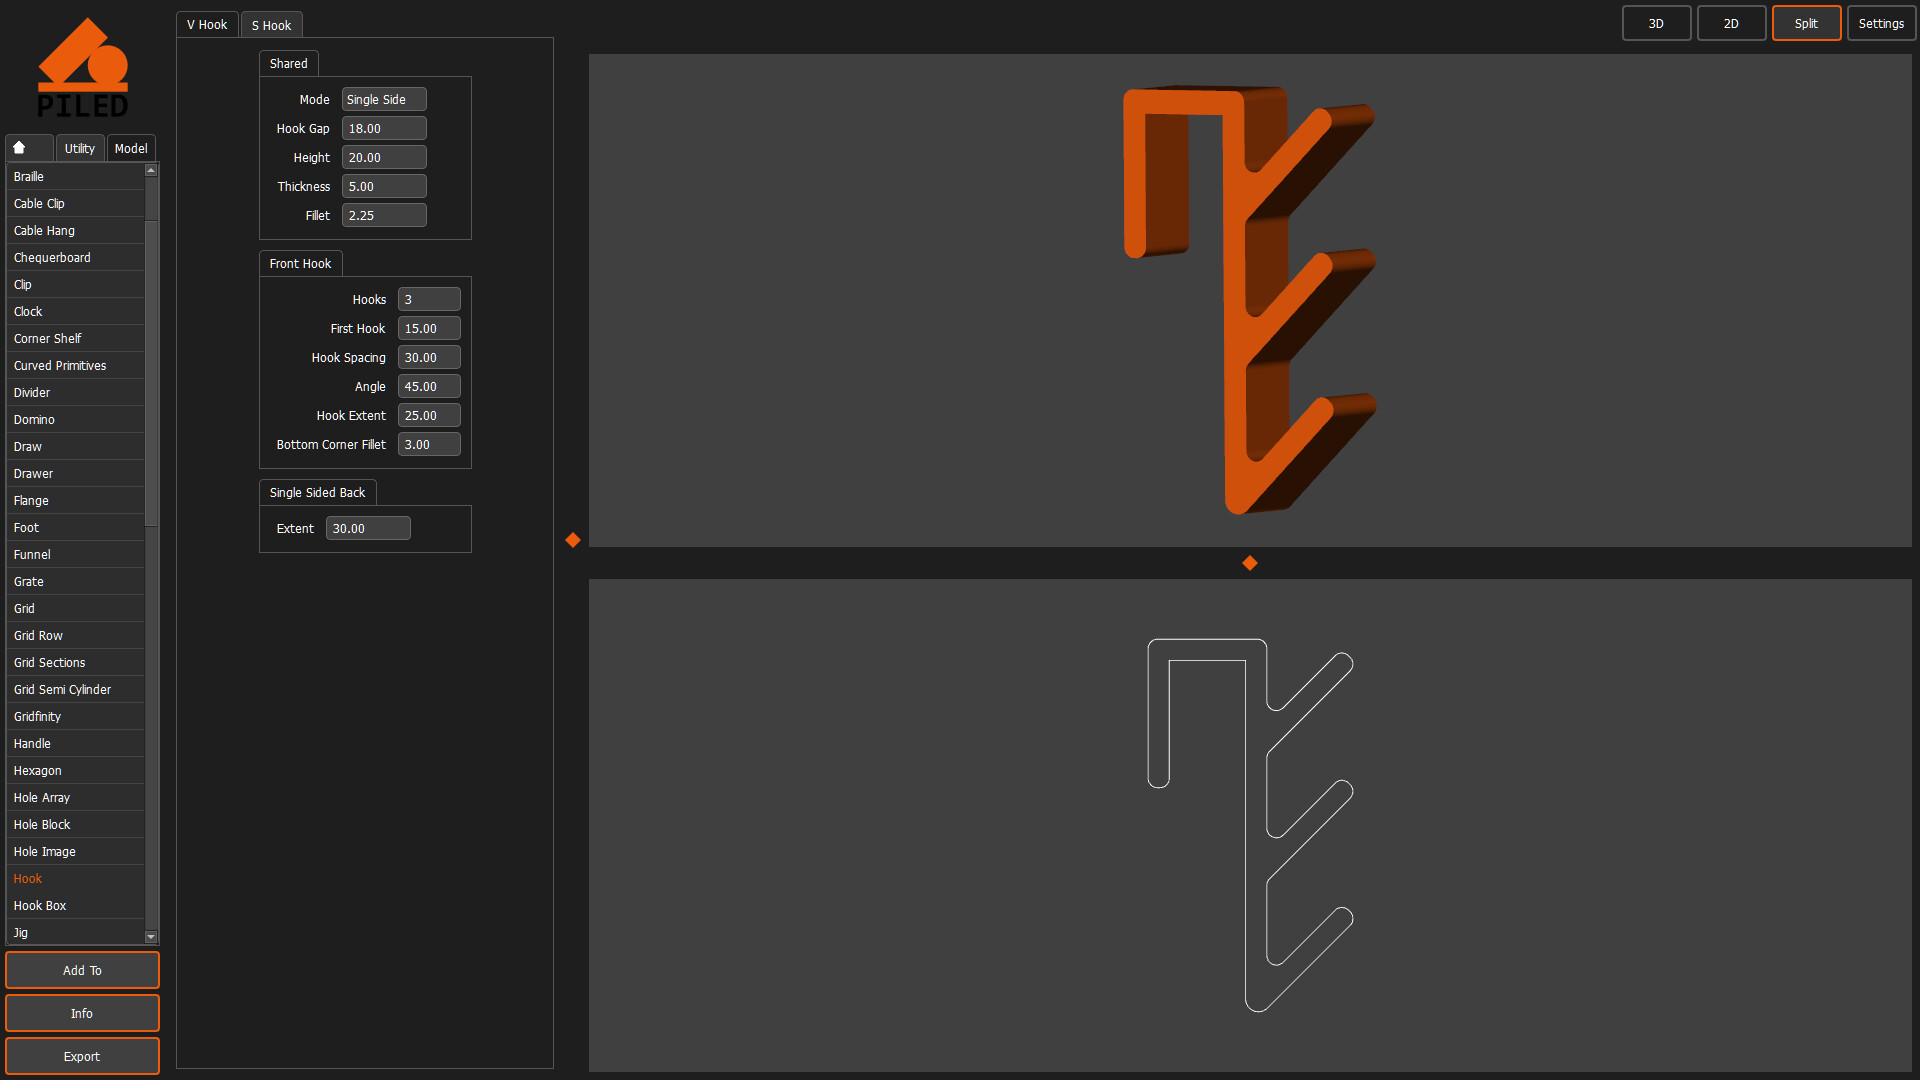The height and width of the screenshot is (1080, 1920).
Task: Click the Fillet value field
Action: 384,216
